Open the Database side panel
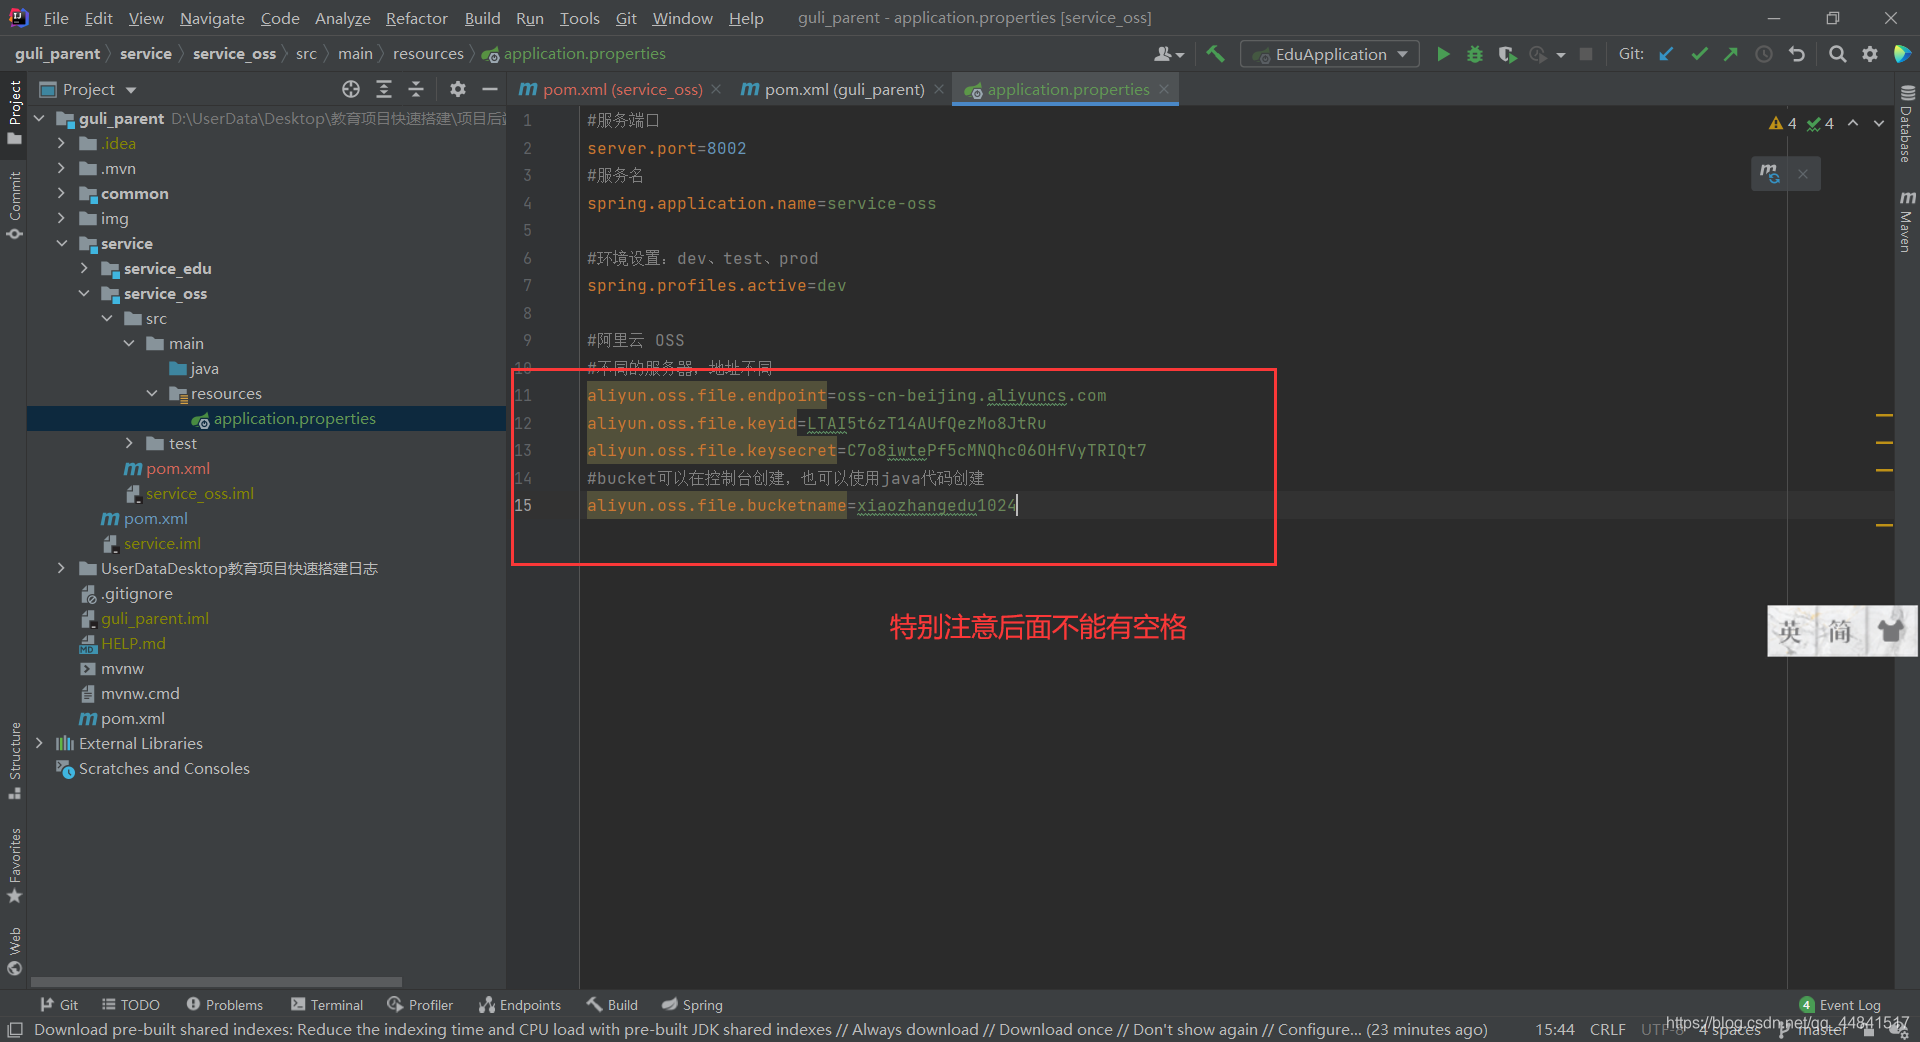Screen dimensions: 1920x1042 (1906, 124)
